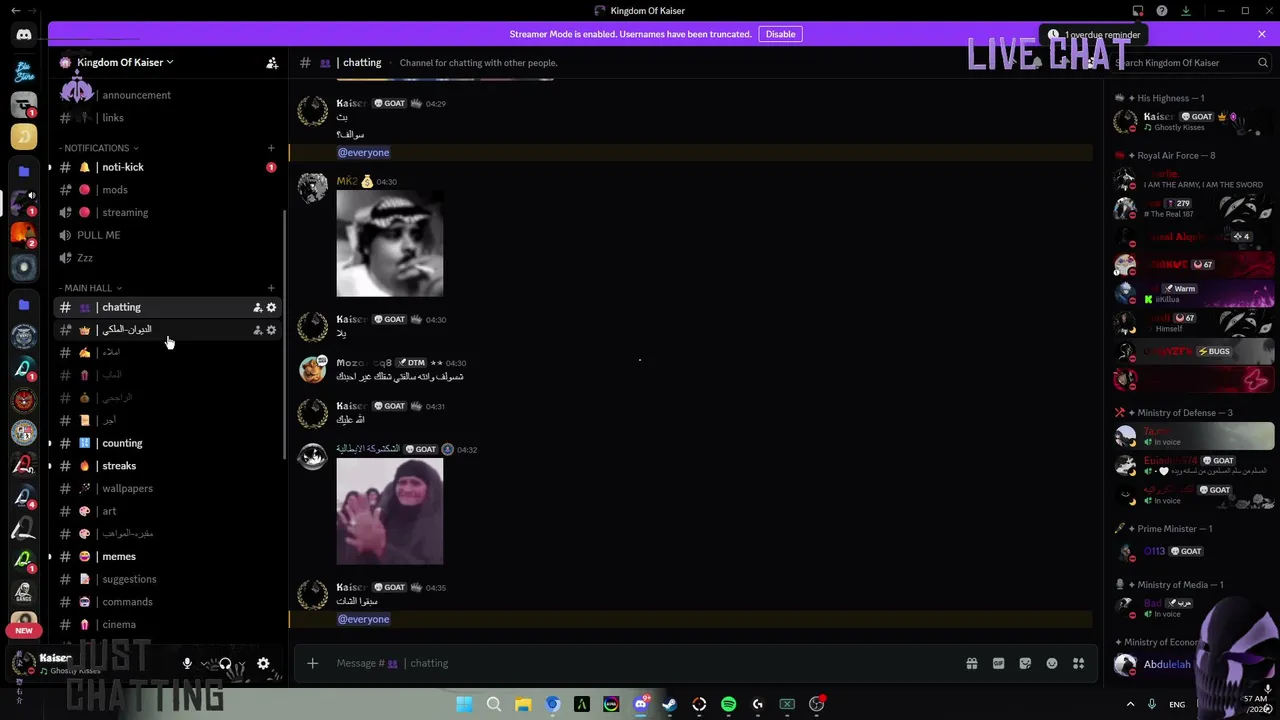This screenshot has height=720, width=1280.
Task: Join the Zzz voice channel
Action: (166, 258)
